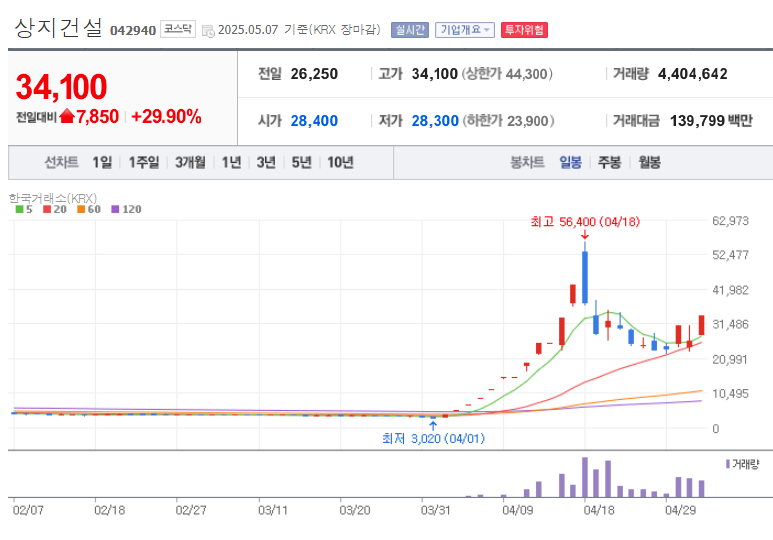Click the 04/09 date label on the axis
The image size is (773, 540).
[x=517, y=510]
